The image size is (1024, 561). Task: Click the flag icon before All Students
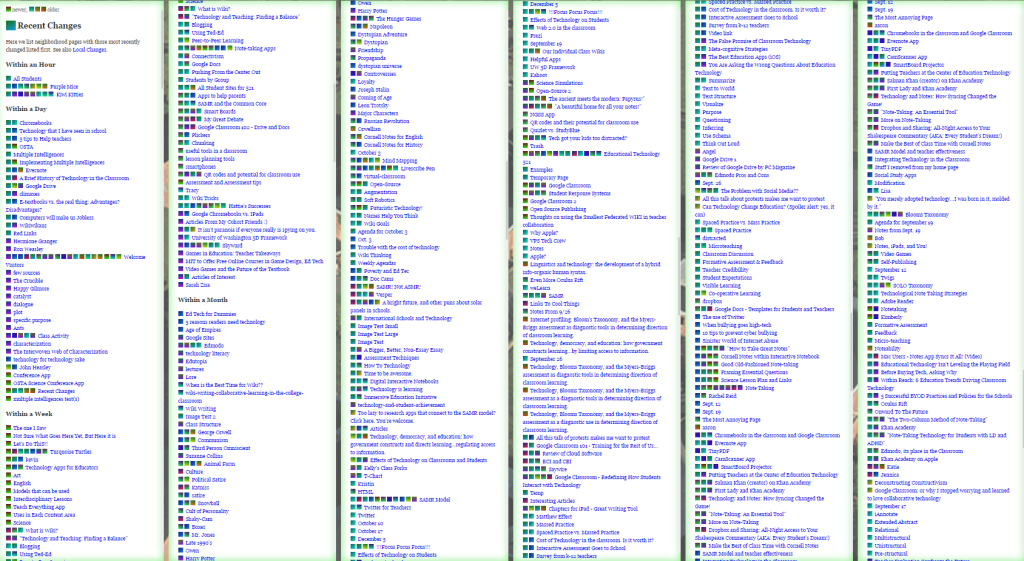click(x=9, y=78)
